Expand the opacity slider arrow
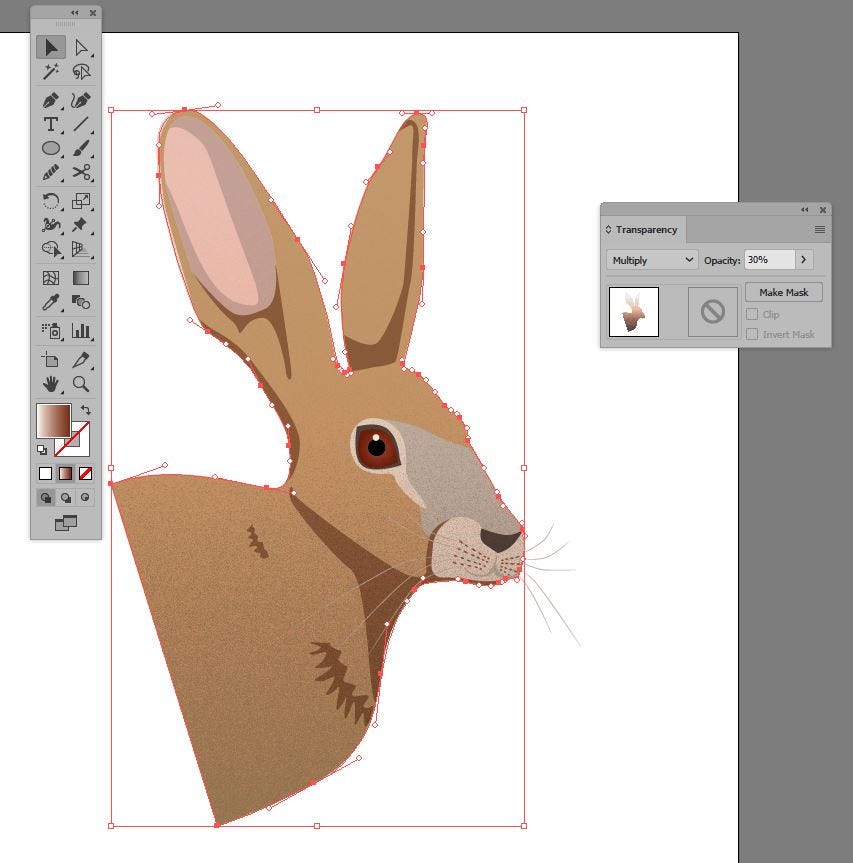 [x=804, y=260]
